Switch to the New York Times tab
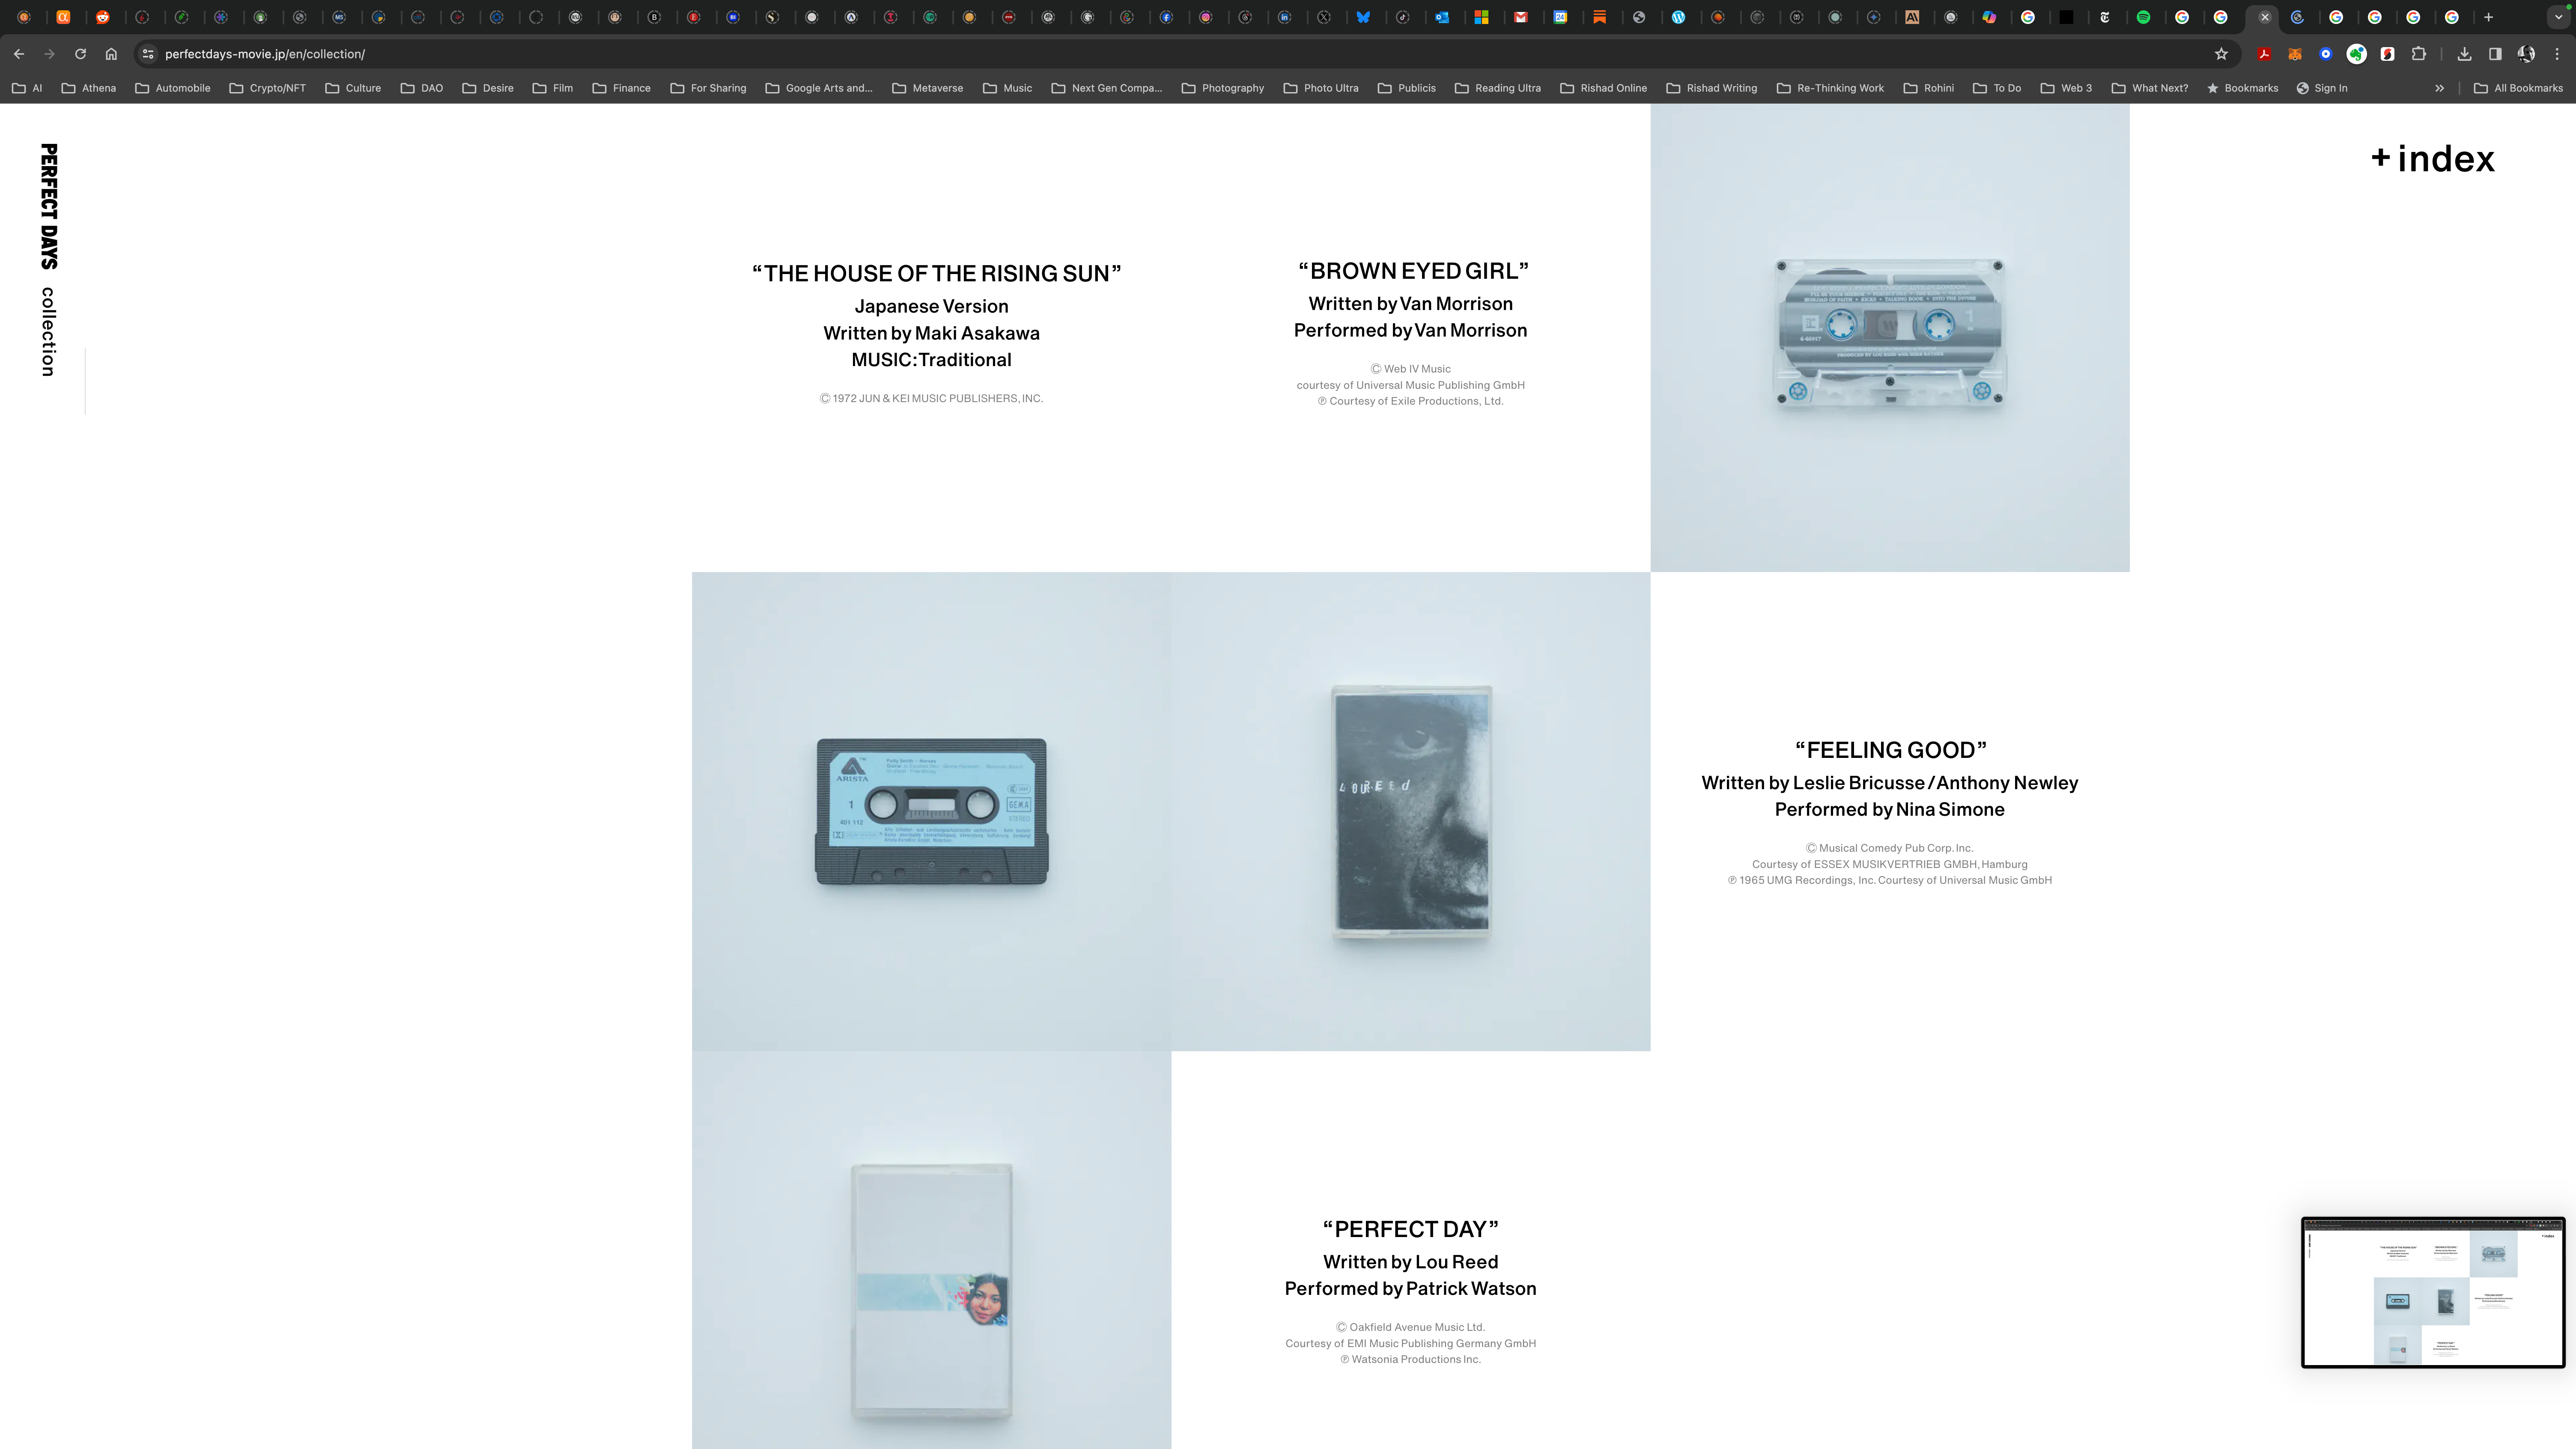The image size is (2576, 1449). pos(2104,17)
